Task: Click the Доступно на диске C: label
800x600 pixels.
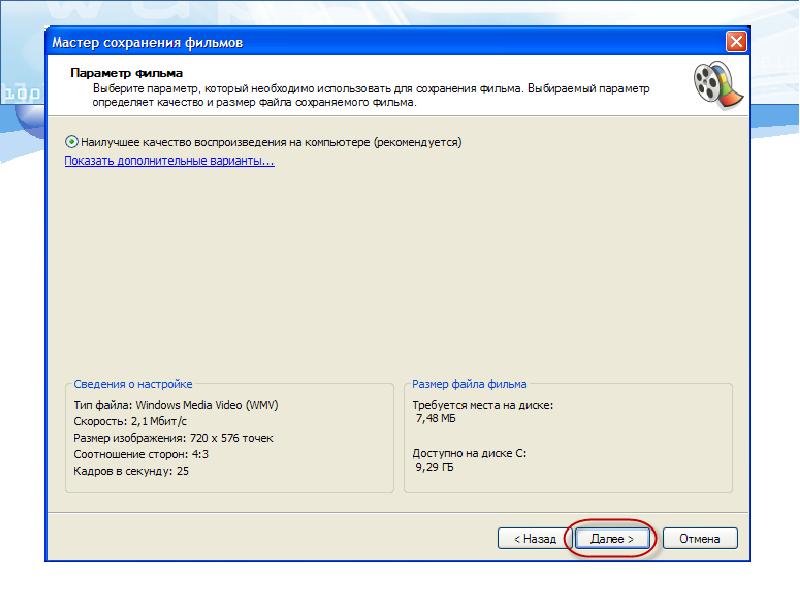Action: coord(469,453)
